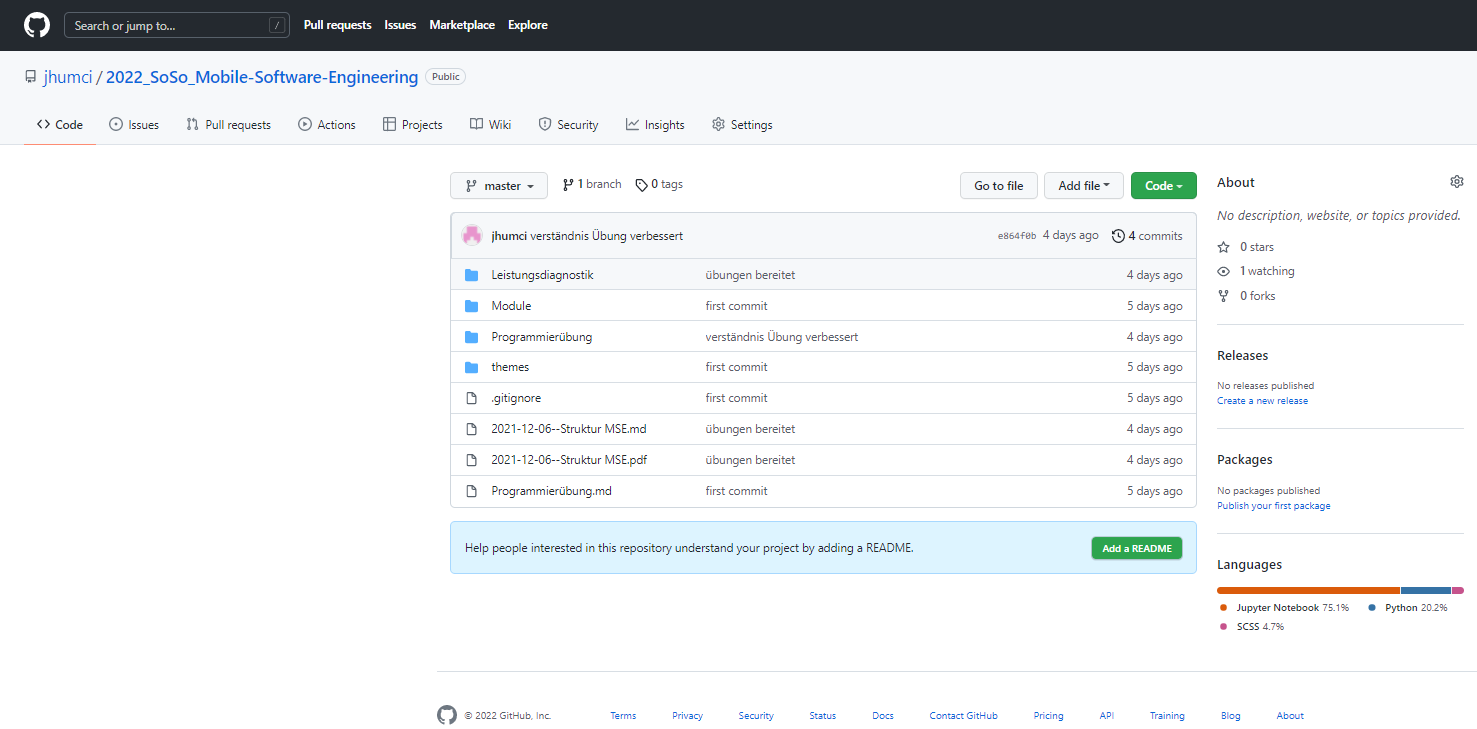Open the green Code dropdown
The height and width of the screenshot is (729, 1477).
(1163, 185)
